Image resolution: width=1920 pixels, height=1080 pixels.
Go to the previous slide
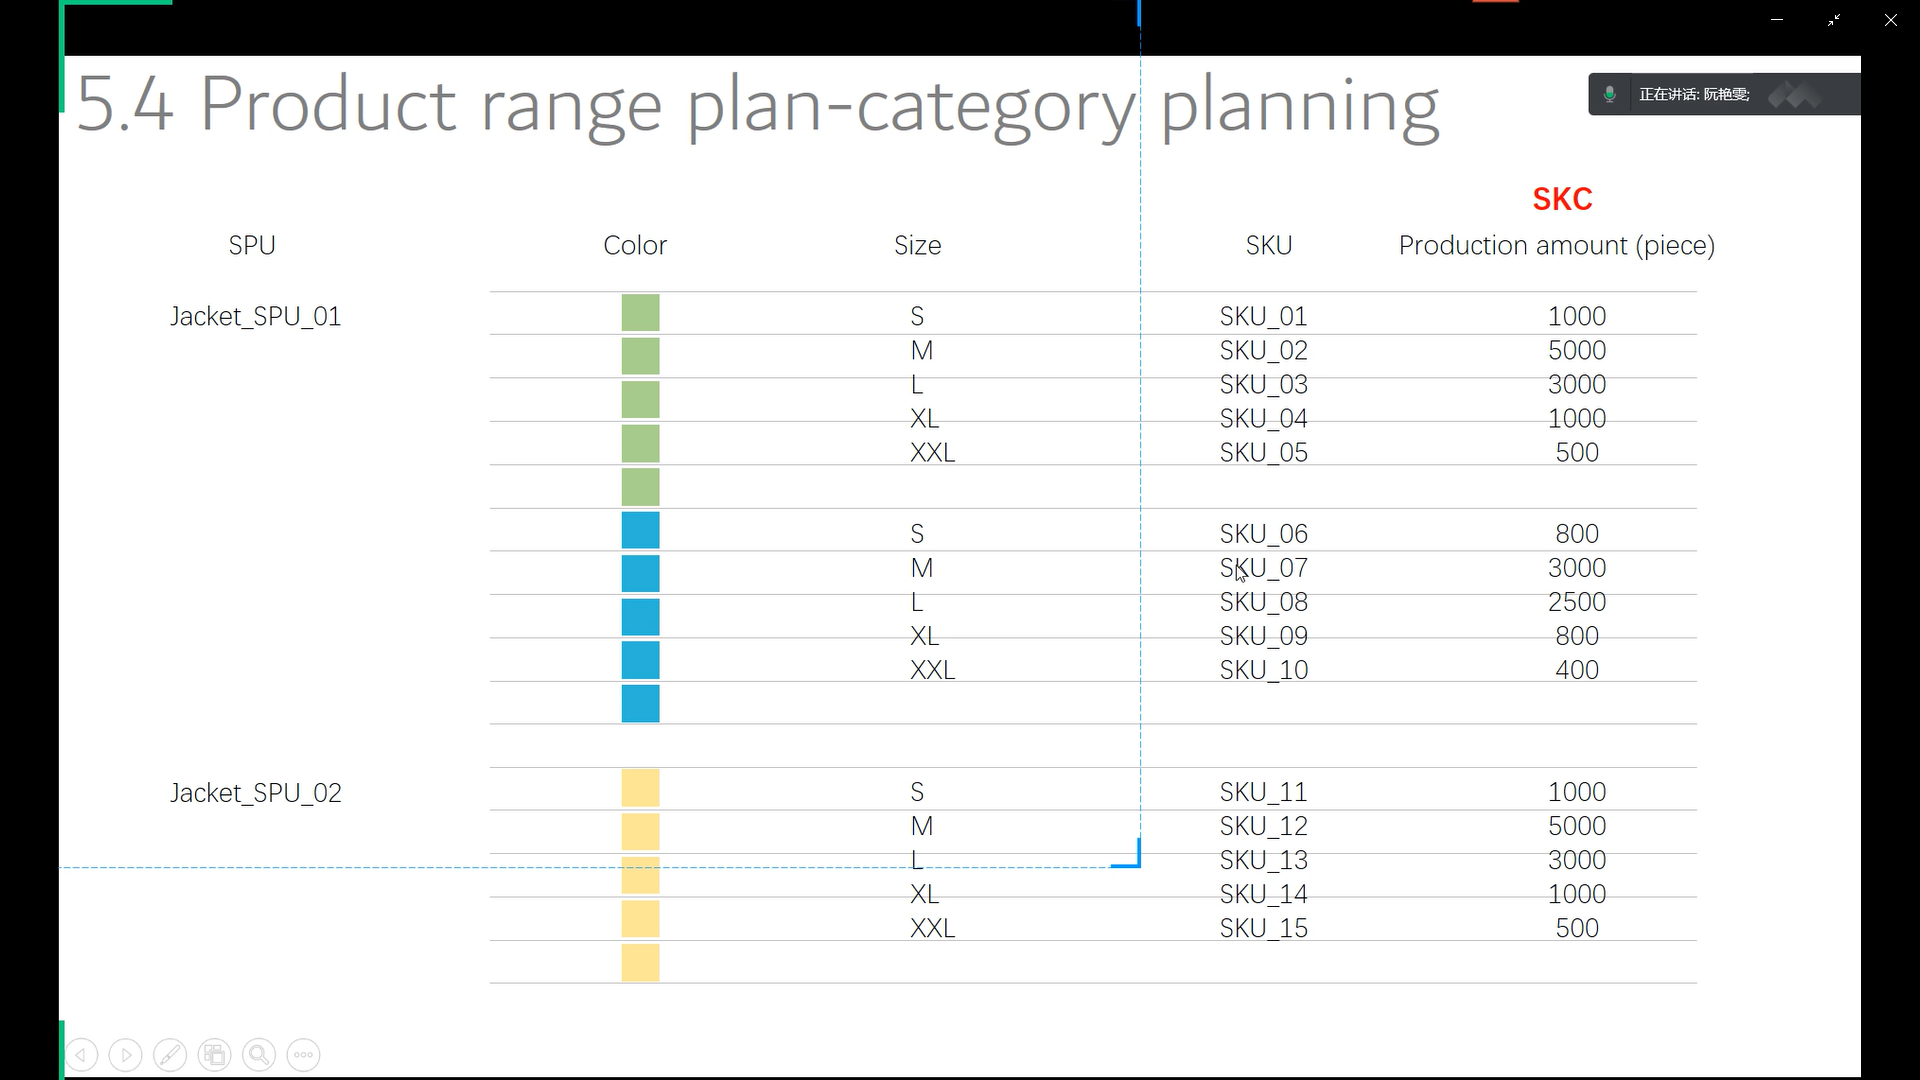(82, 1054)
